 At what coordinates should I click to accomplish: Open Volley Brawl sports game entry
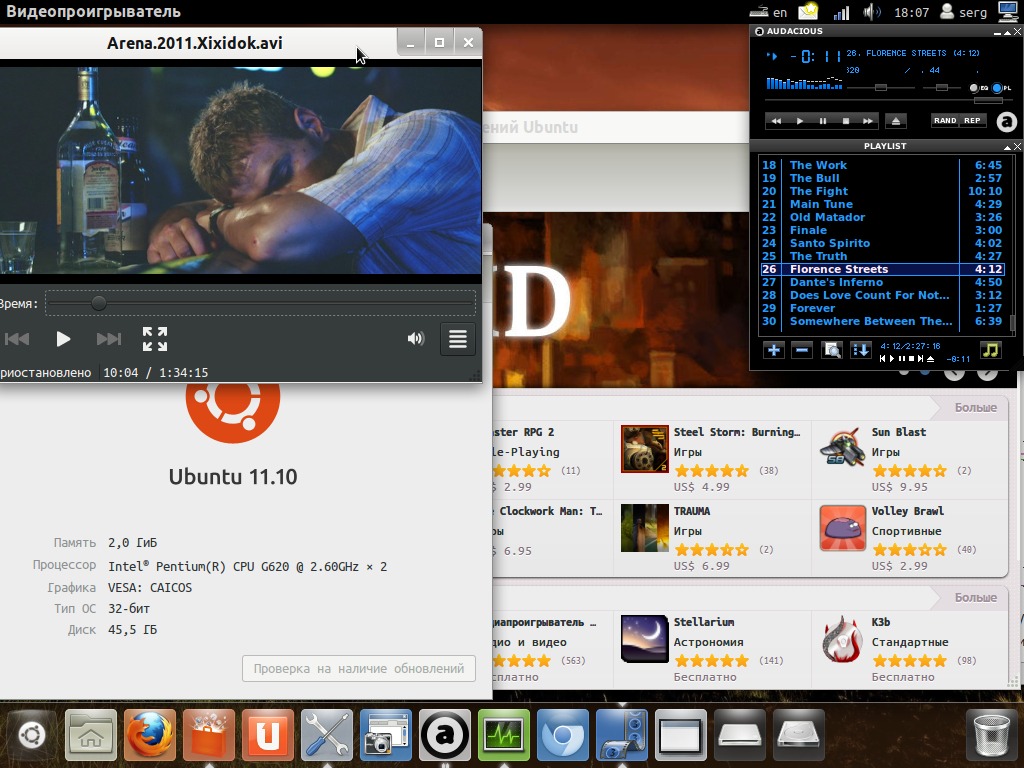point(909,538)
